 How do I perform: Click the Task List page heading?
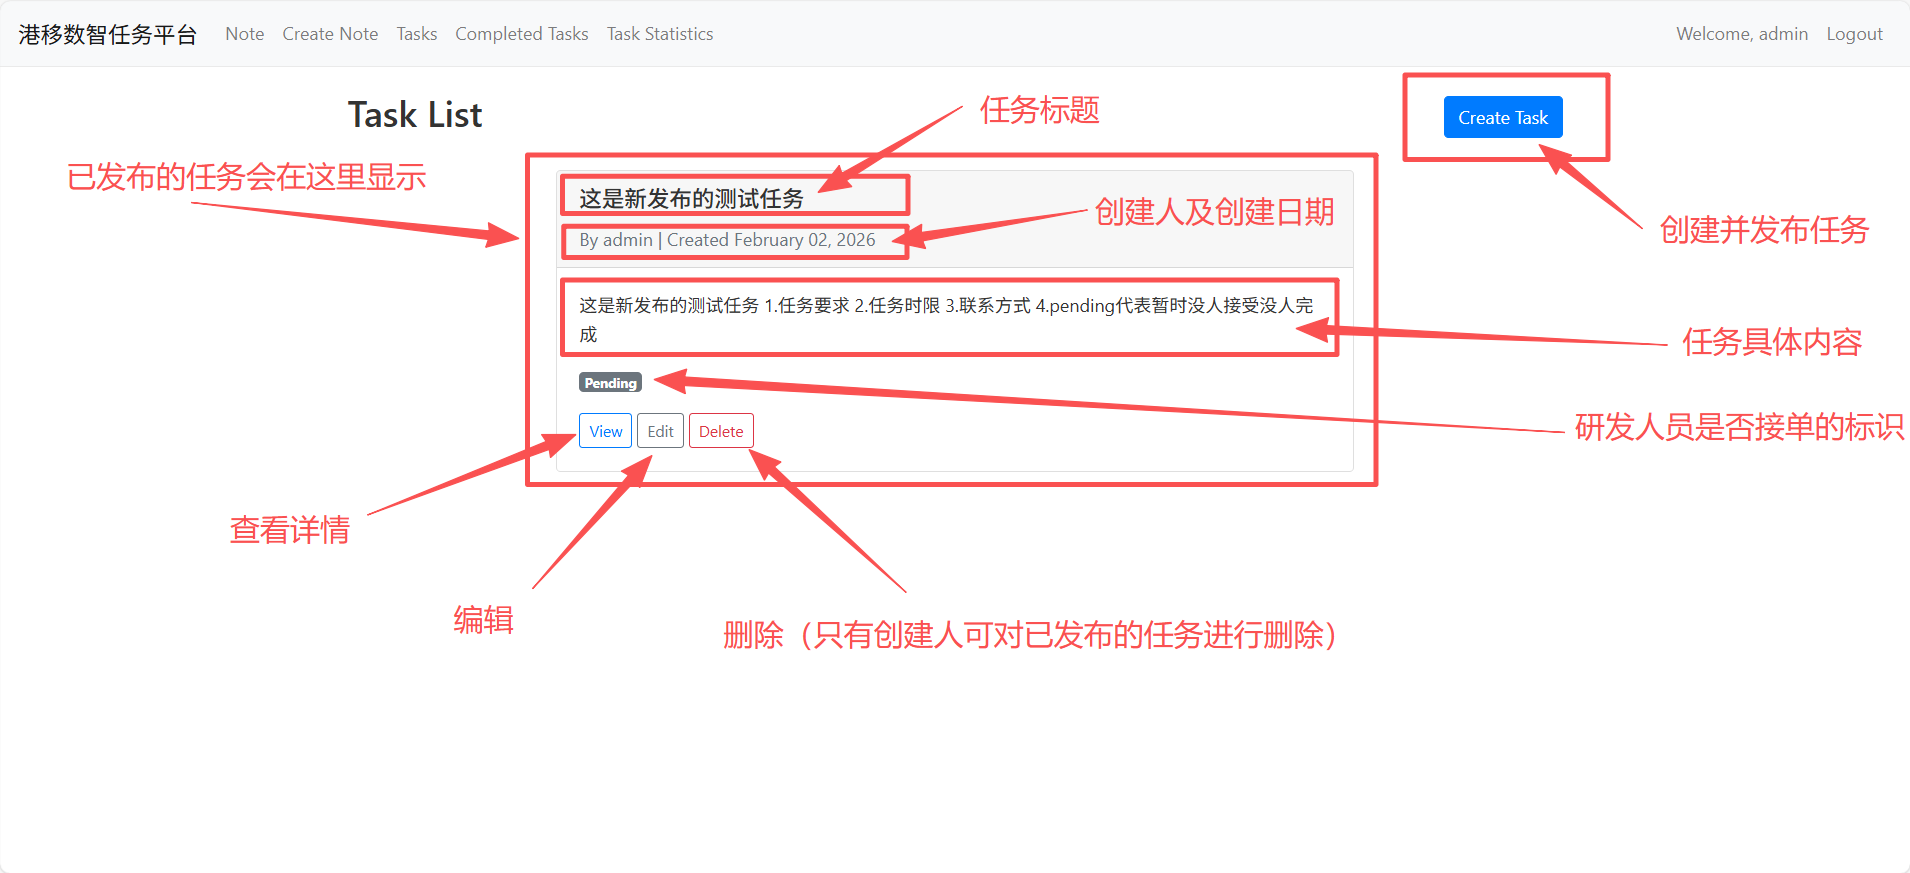(414, 115)
